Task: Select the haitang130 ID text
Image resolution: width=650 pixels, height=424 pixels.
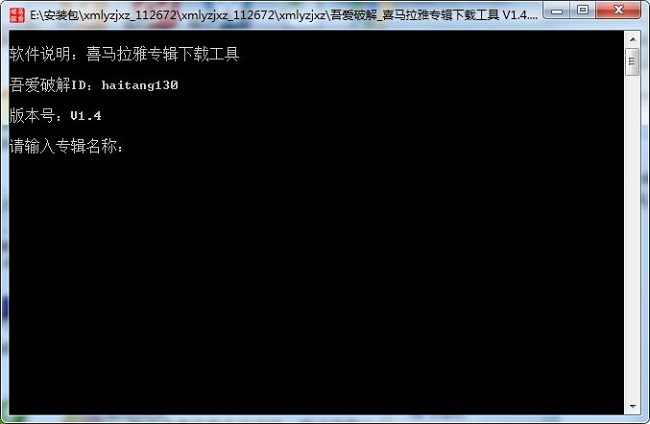Action: (140, 85)
